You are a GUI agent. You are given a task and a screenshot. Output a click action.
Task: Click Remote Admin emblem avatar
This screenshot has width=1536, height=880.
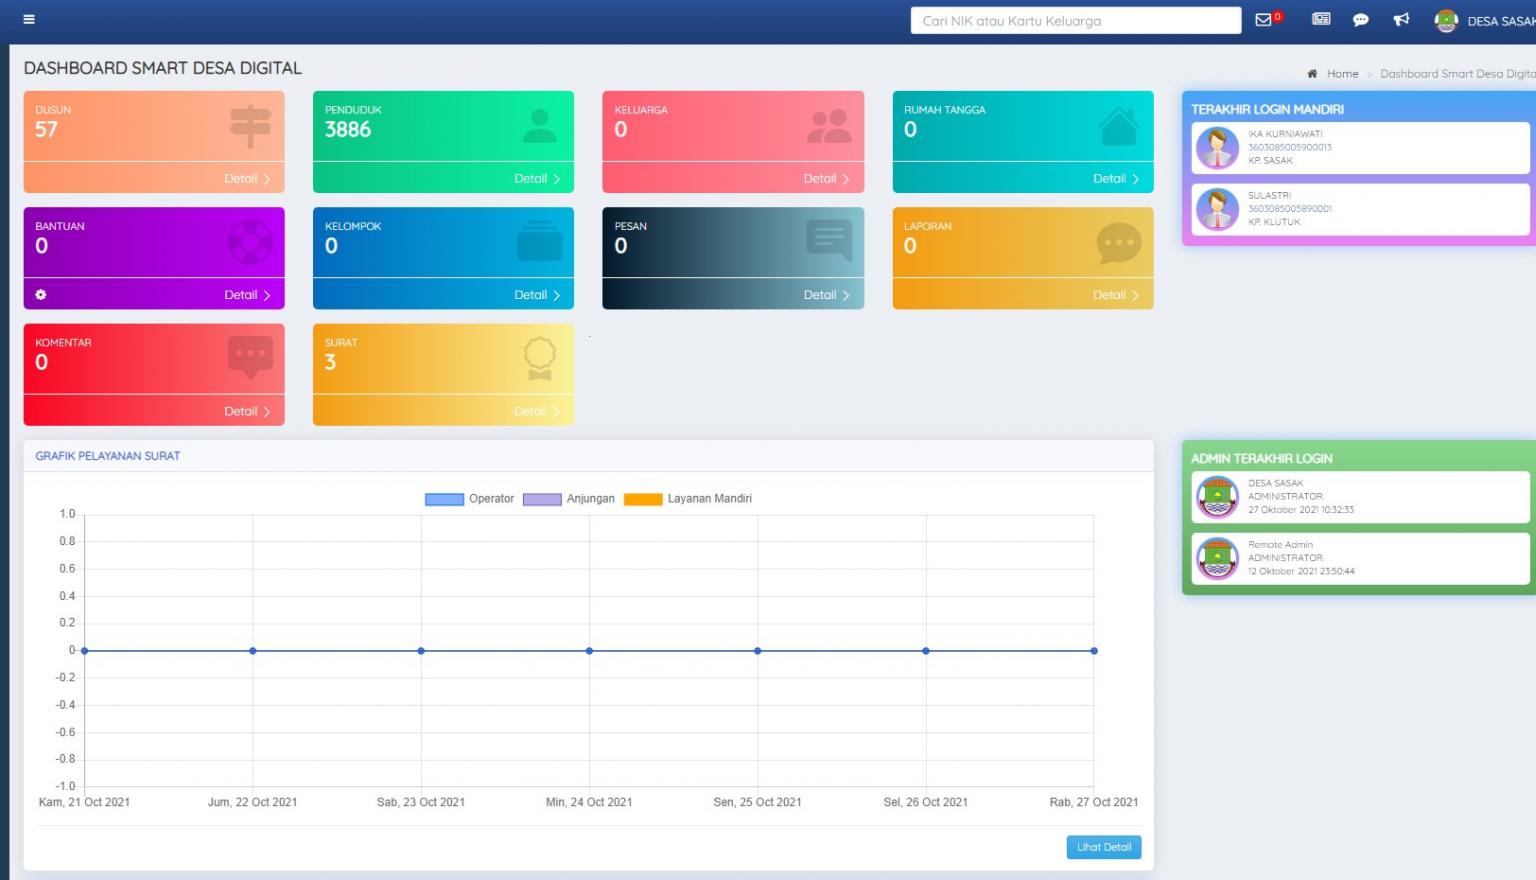pyautogui.click(x=1217, y=558)
